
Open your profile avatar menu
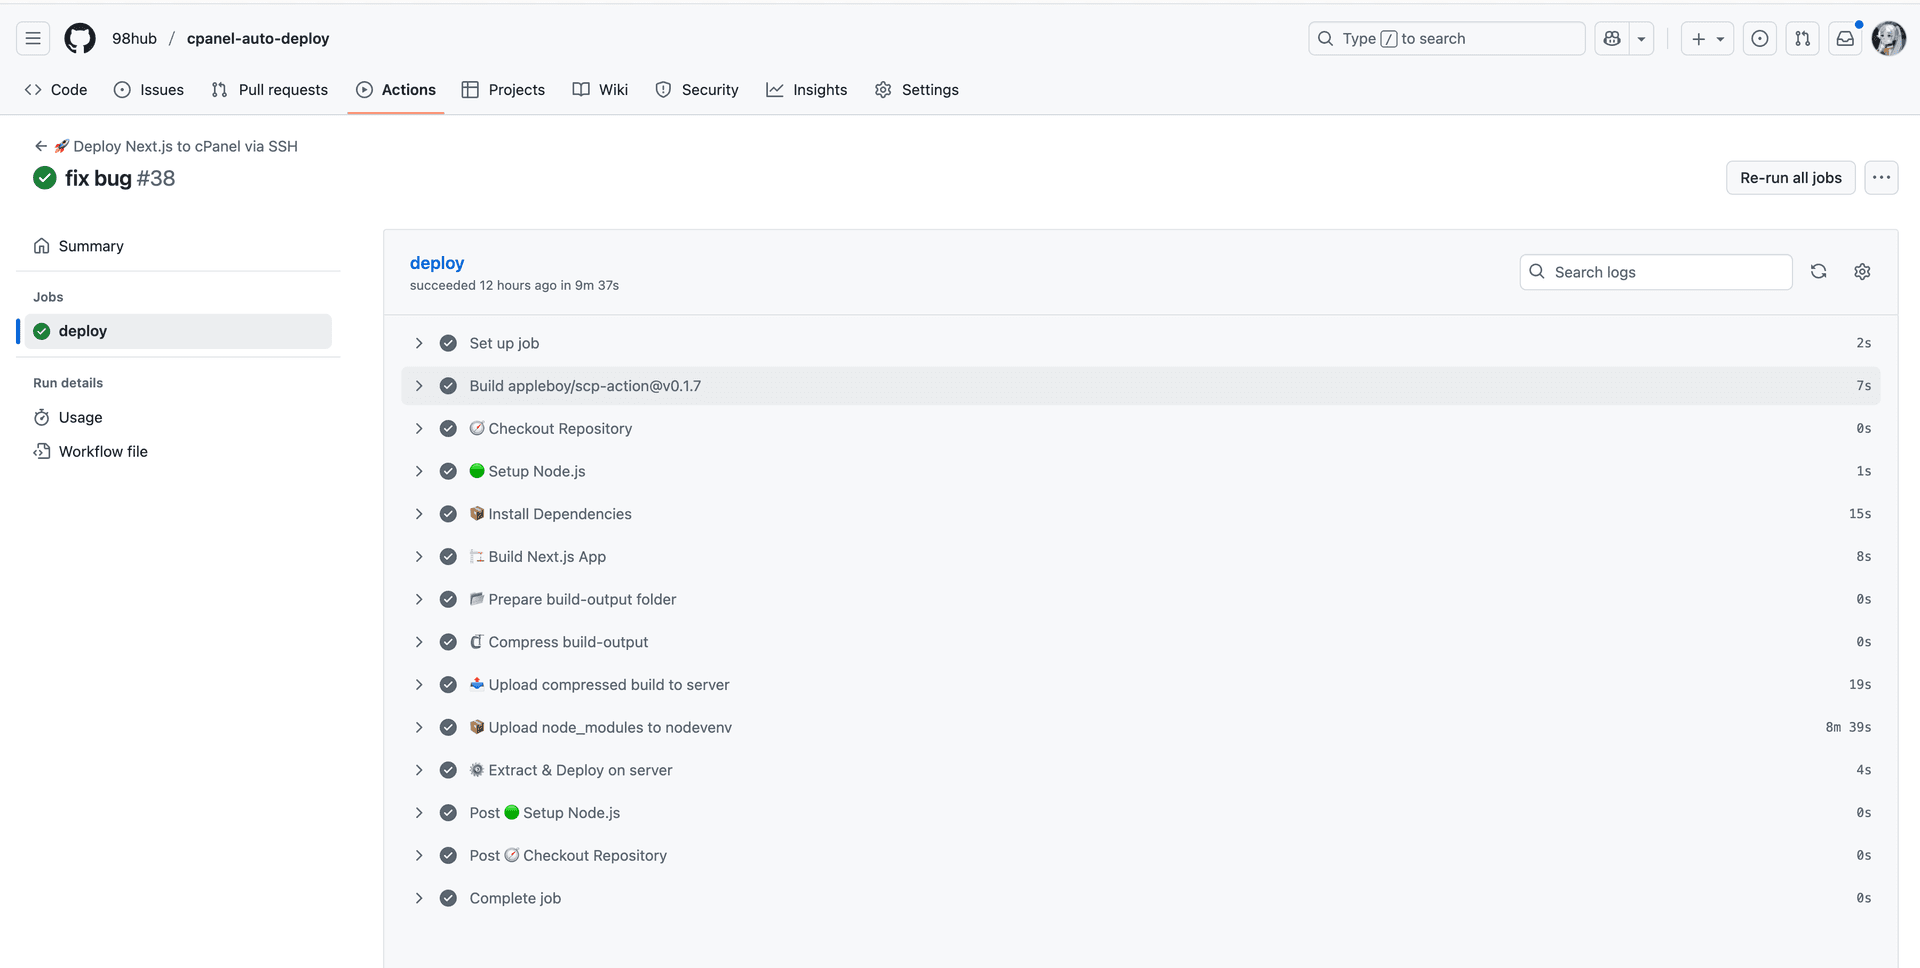point(1888,38)
